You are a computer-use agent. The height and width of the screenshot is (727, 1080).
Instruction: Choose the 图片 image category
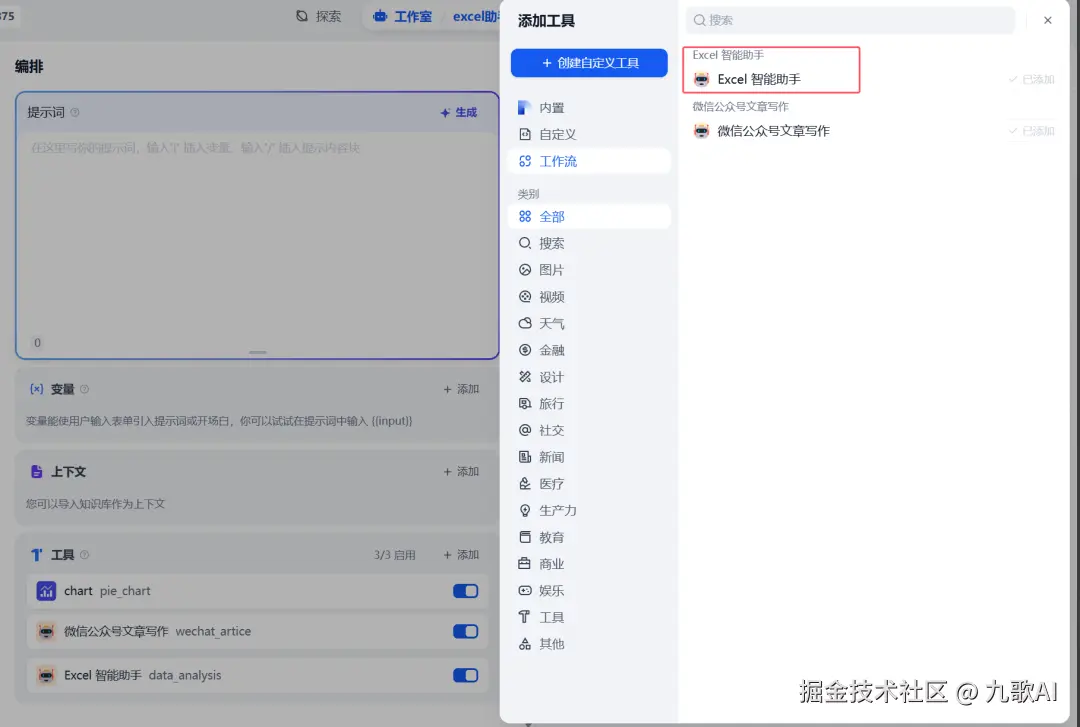click(x=589, y=270)
